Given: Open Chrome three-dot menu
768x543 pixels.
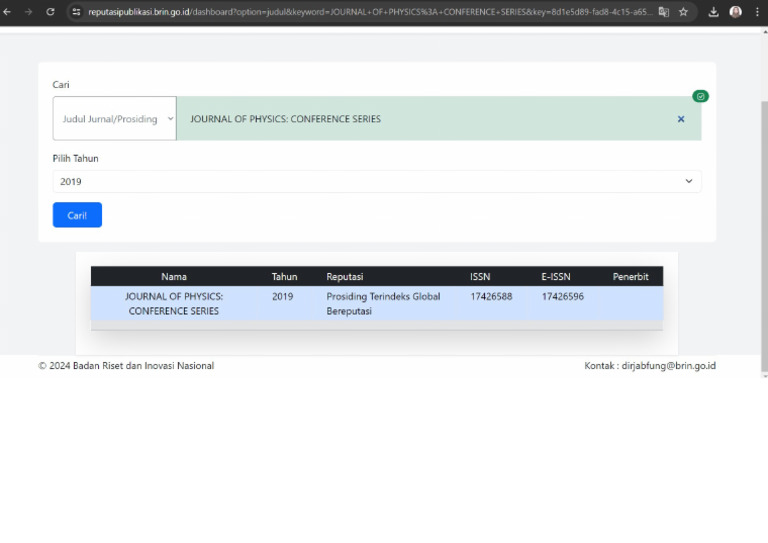Looking at the screenshot, I should [757, 12].
